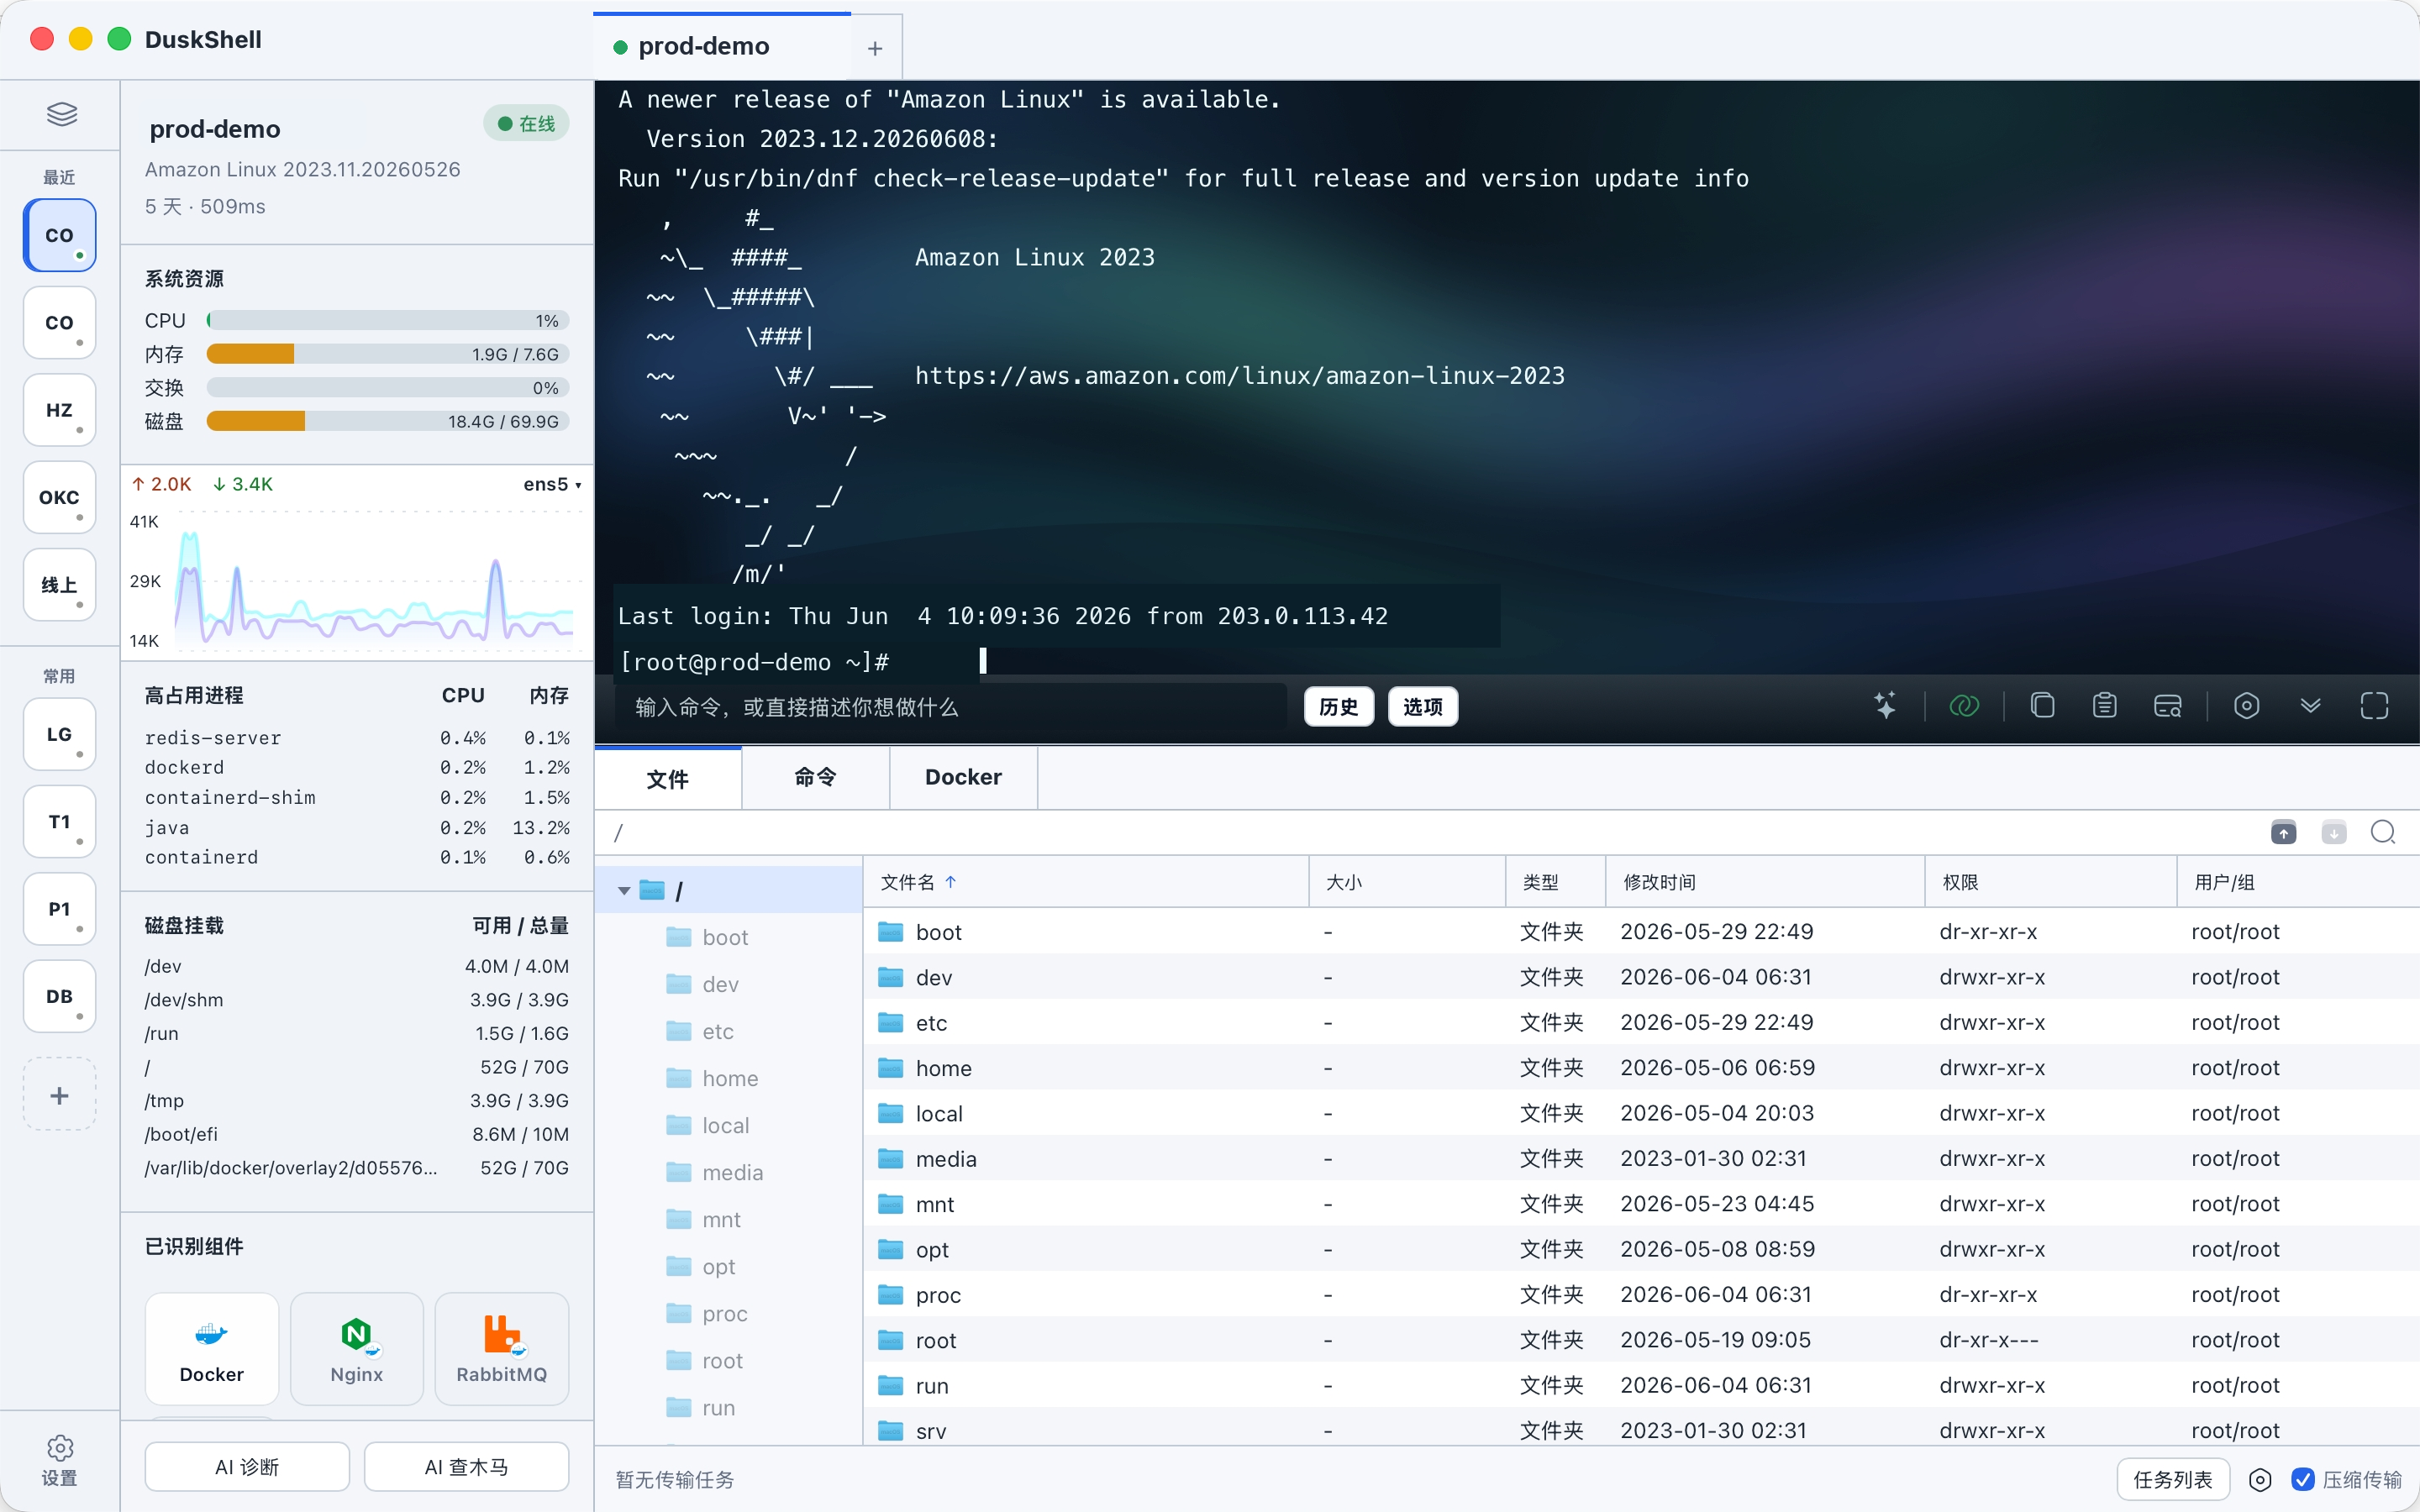Click the /boot/efi mount row

coord(357,1134)
